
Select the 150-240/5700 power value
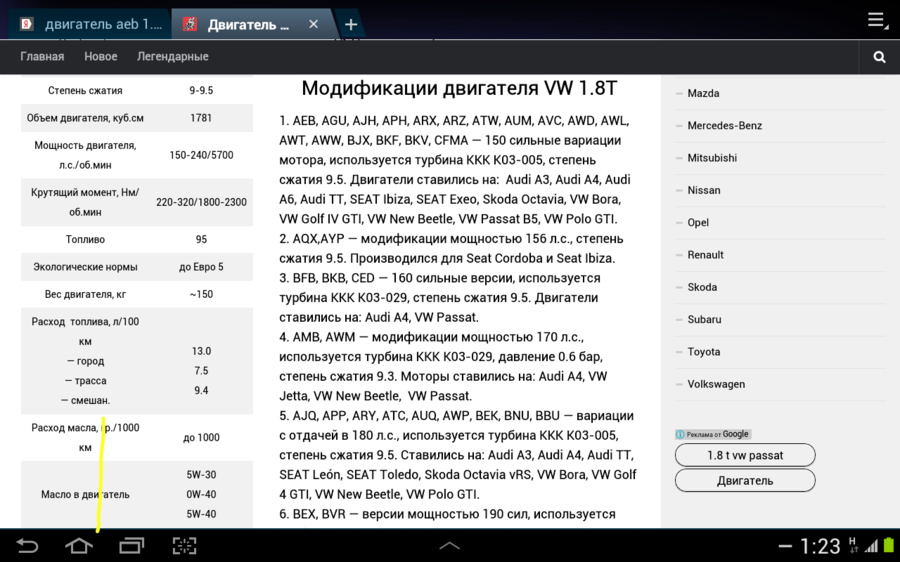click(x=201, y=155)
